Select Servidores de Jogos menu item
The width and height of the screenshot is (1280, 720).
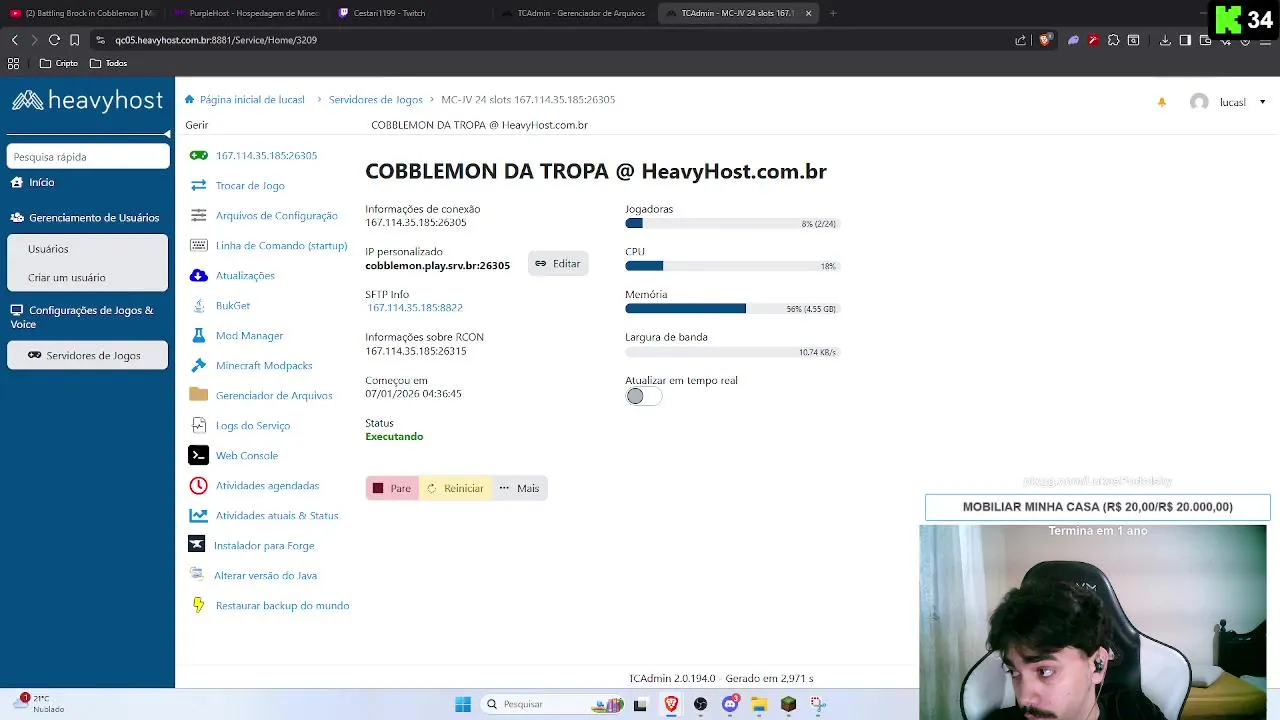88,355
